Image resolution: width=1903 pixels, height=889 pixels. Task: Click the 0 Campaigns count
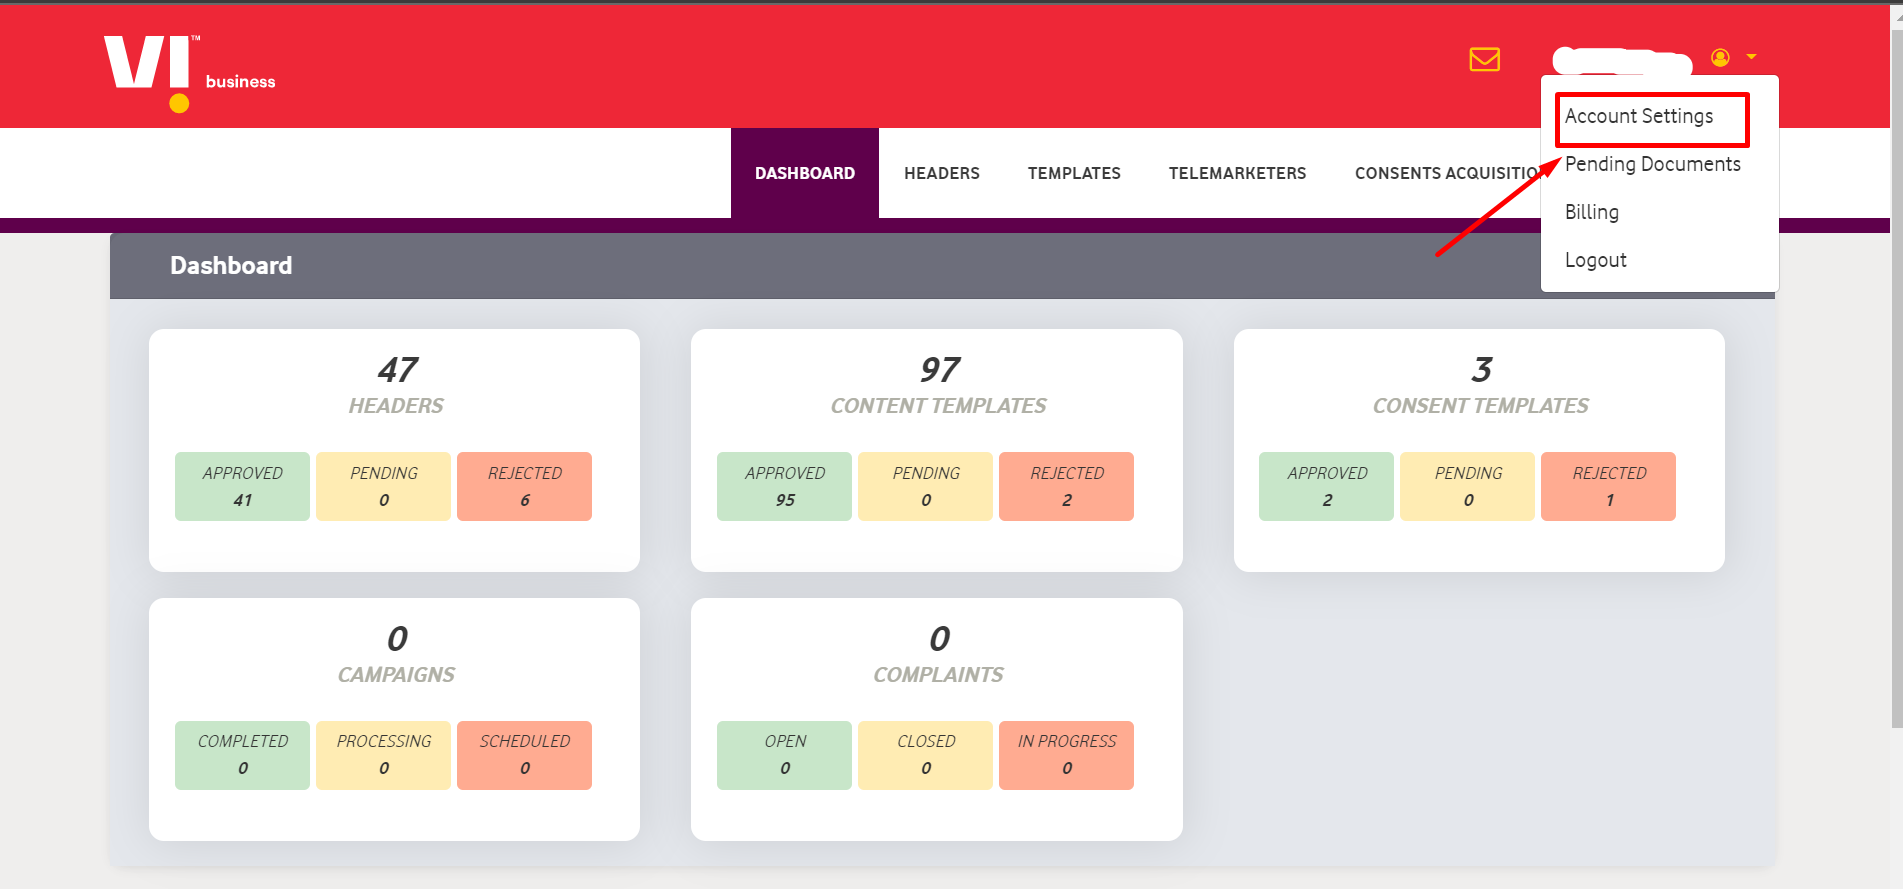click(x=397, y=638)
